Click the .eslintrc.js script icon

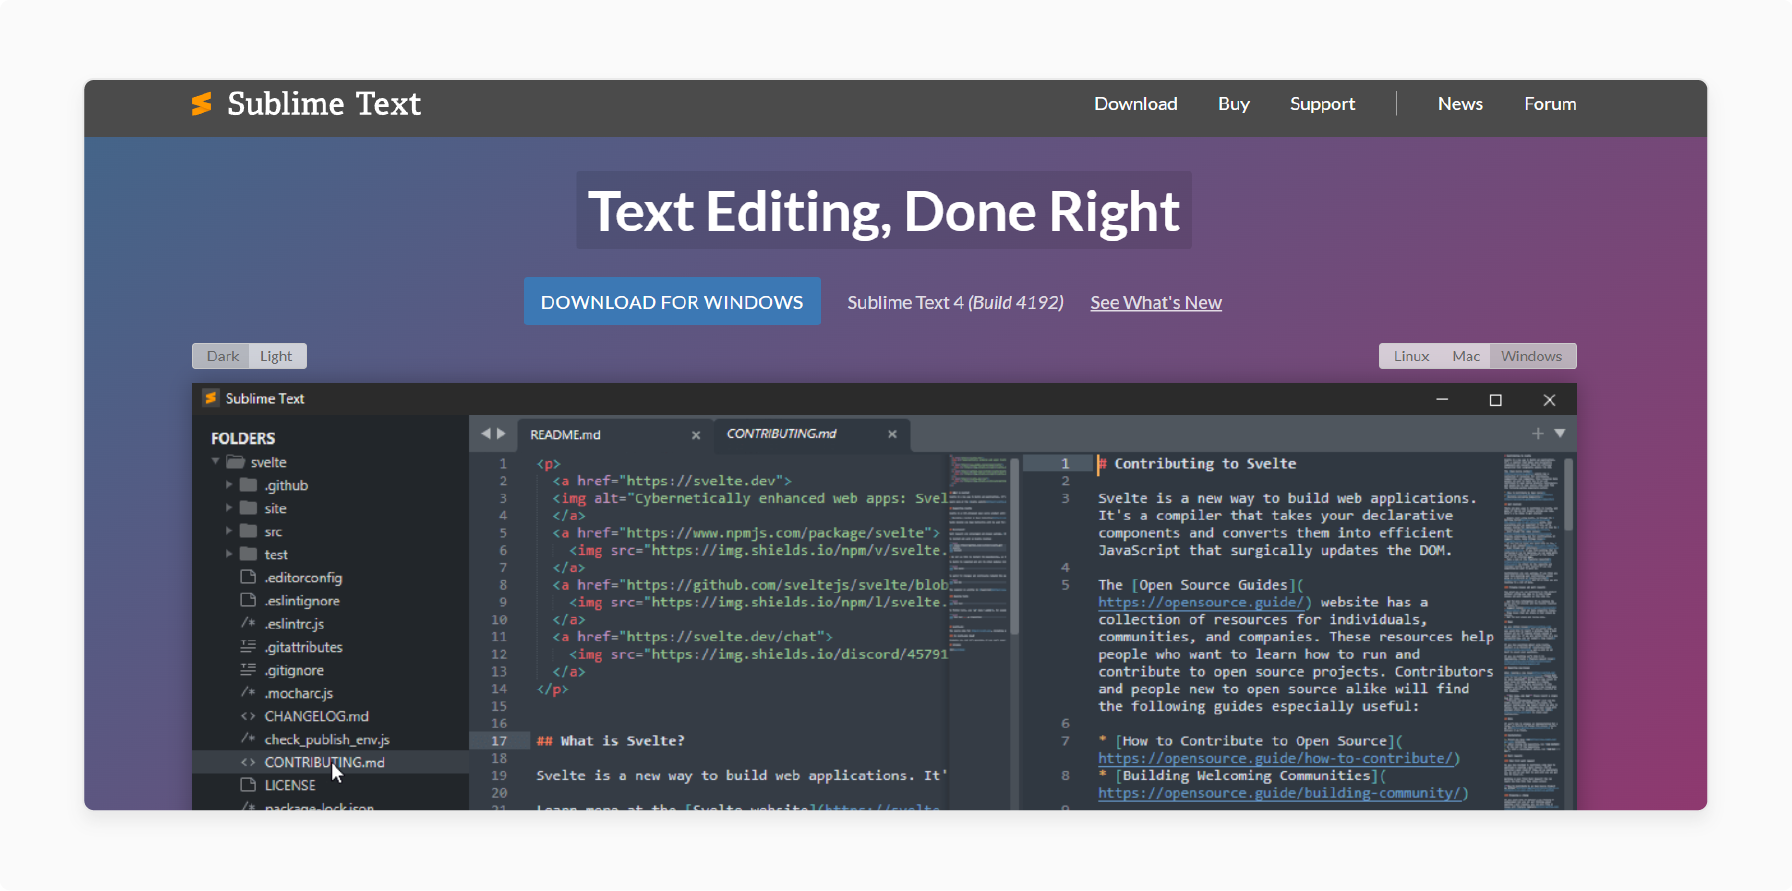[x=248, y=623]
